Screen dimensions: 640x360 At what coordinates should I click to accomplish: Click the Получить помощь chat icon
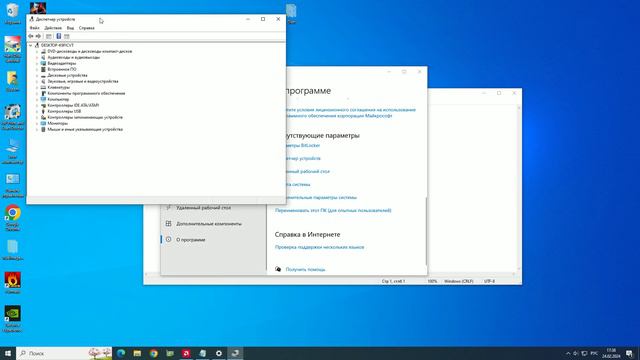click(x=278, y=269)
